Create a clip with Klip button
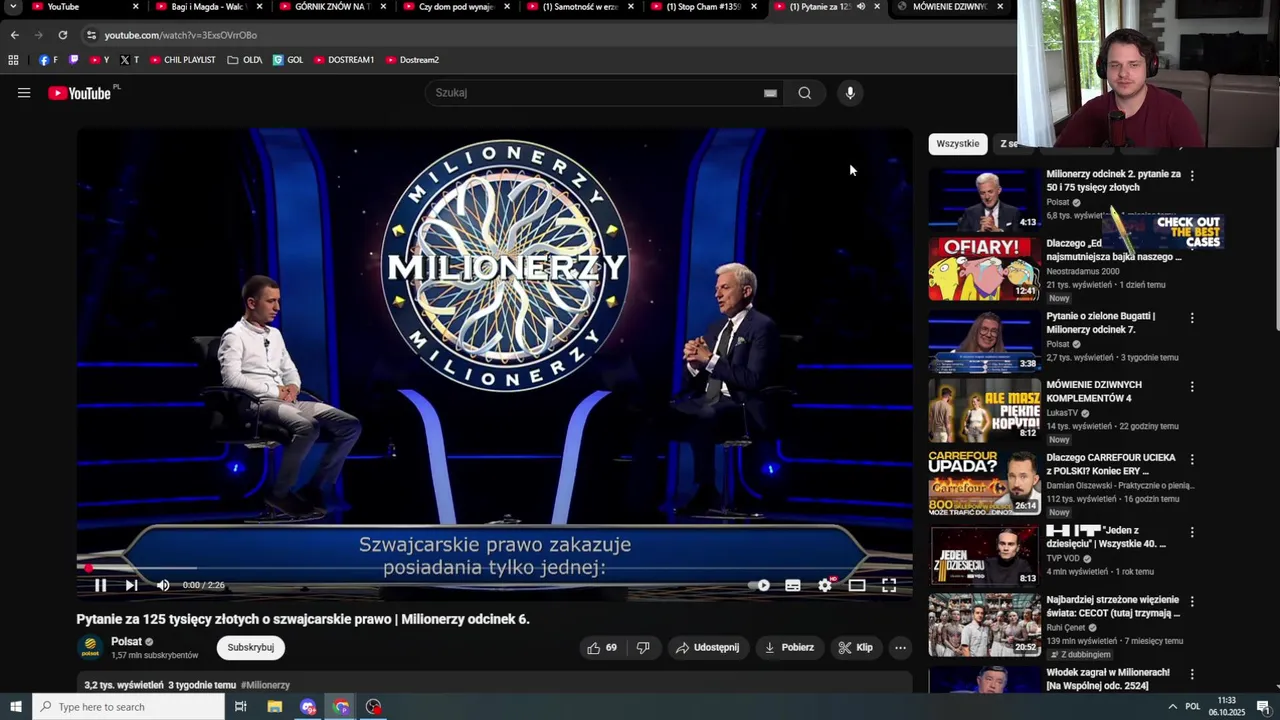This screenshot has width=1280, height=720. (855, 648)
